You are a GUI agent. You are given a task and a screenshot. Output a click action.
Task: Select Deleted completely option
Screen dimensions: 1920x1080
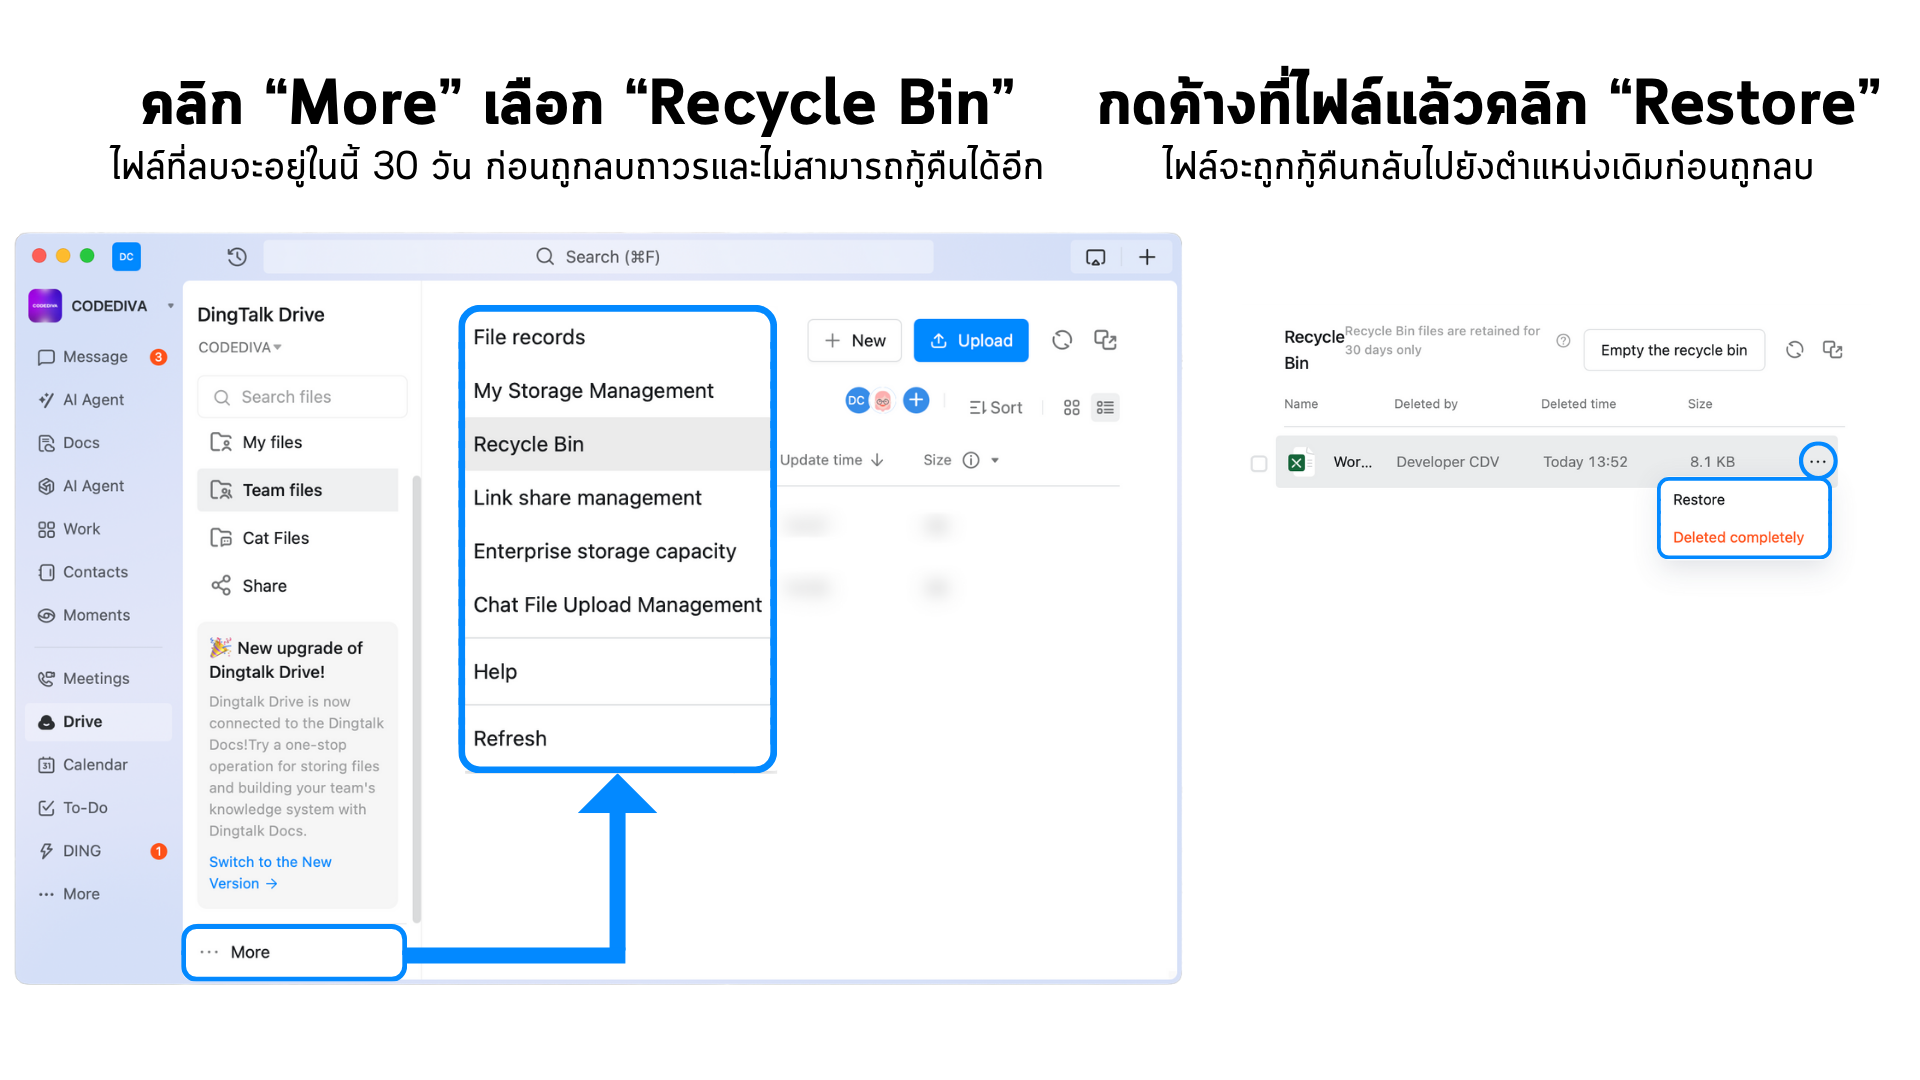point(1738,538)
